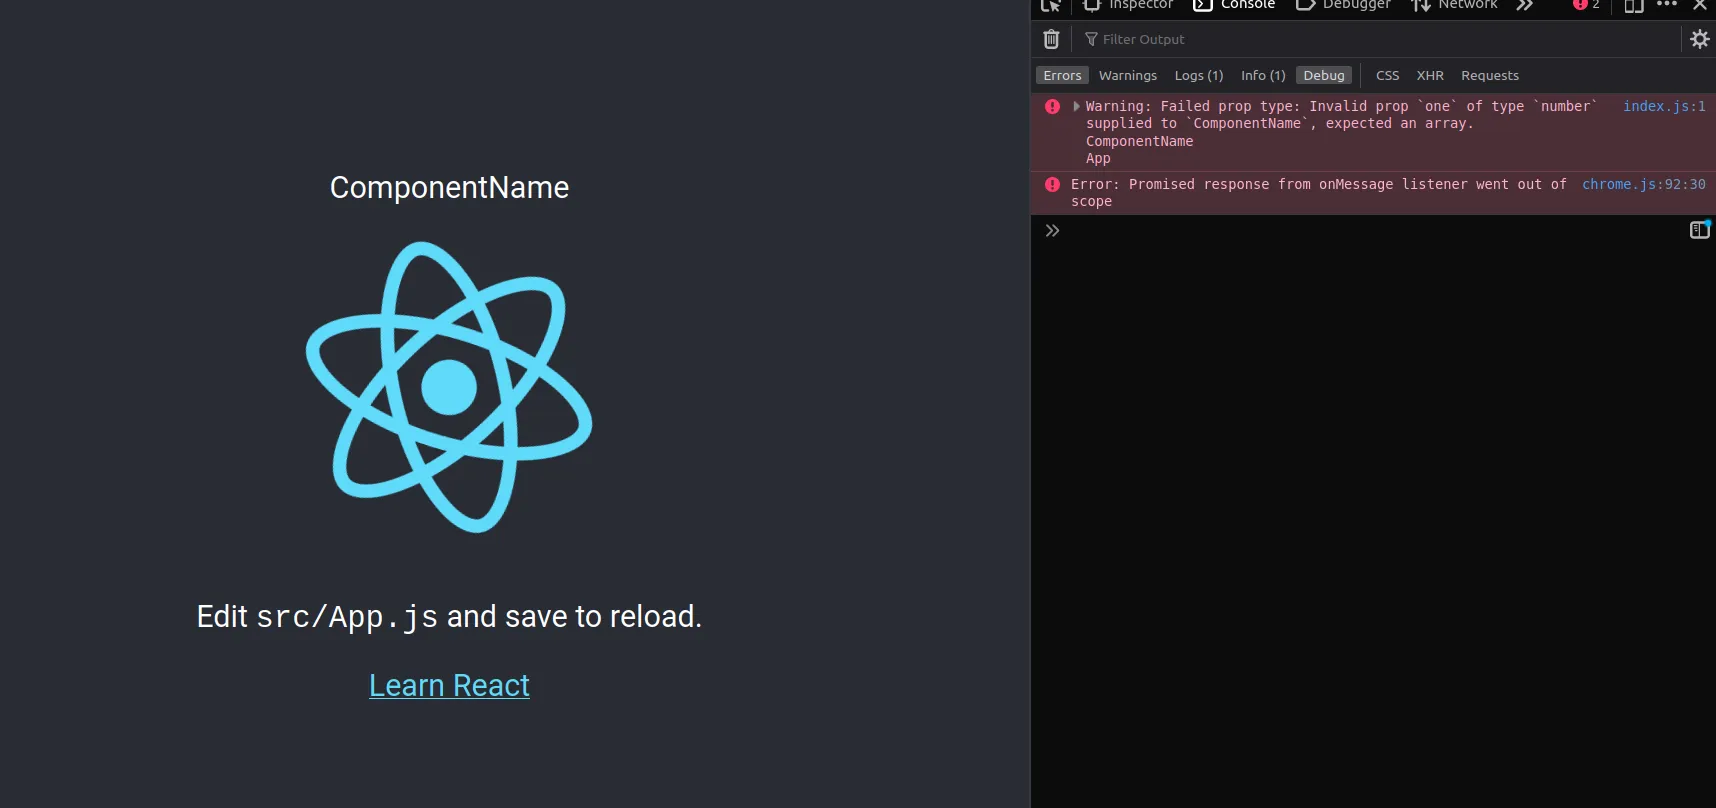Select the 'Warning: Failed prop type' message text

[x=1341, y=115]
